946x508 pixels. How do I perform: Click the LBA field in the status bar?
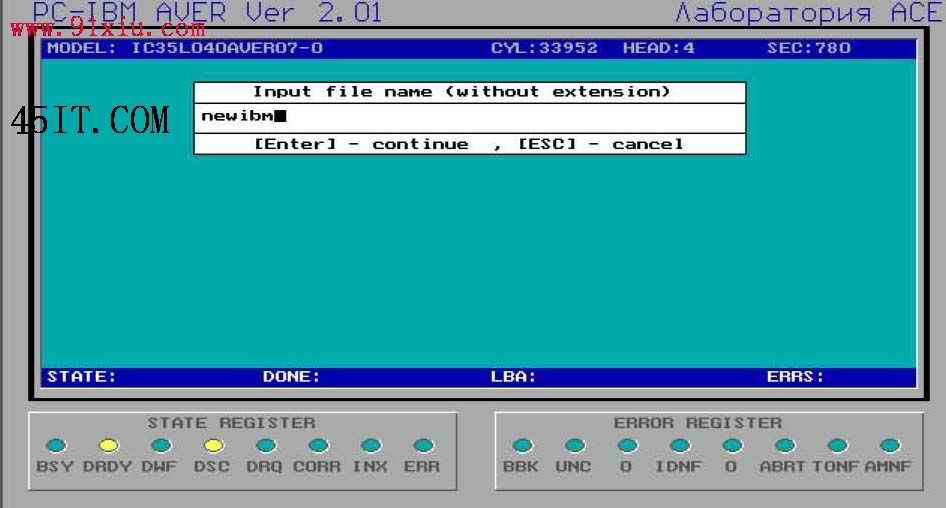[x=513, y=377]
